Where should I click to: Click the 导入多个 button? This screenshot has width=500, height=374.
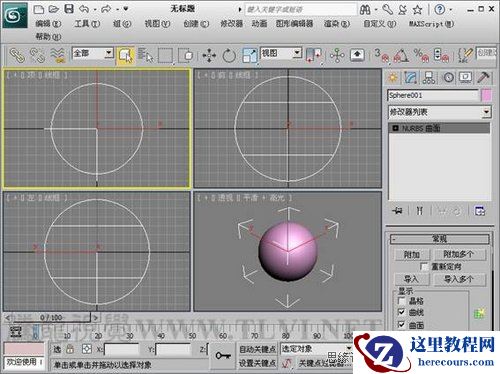(460, 279)
